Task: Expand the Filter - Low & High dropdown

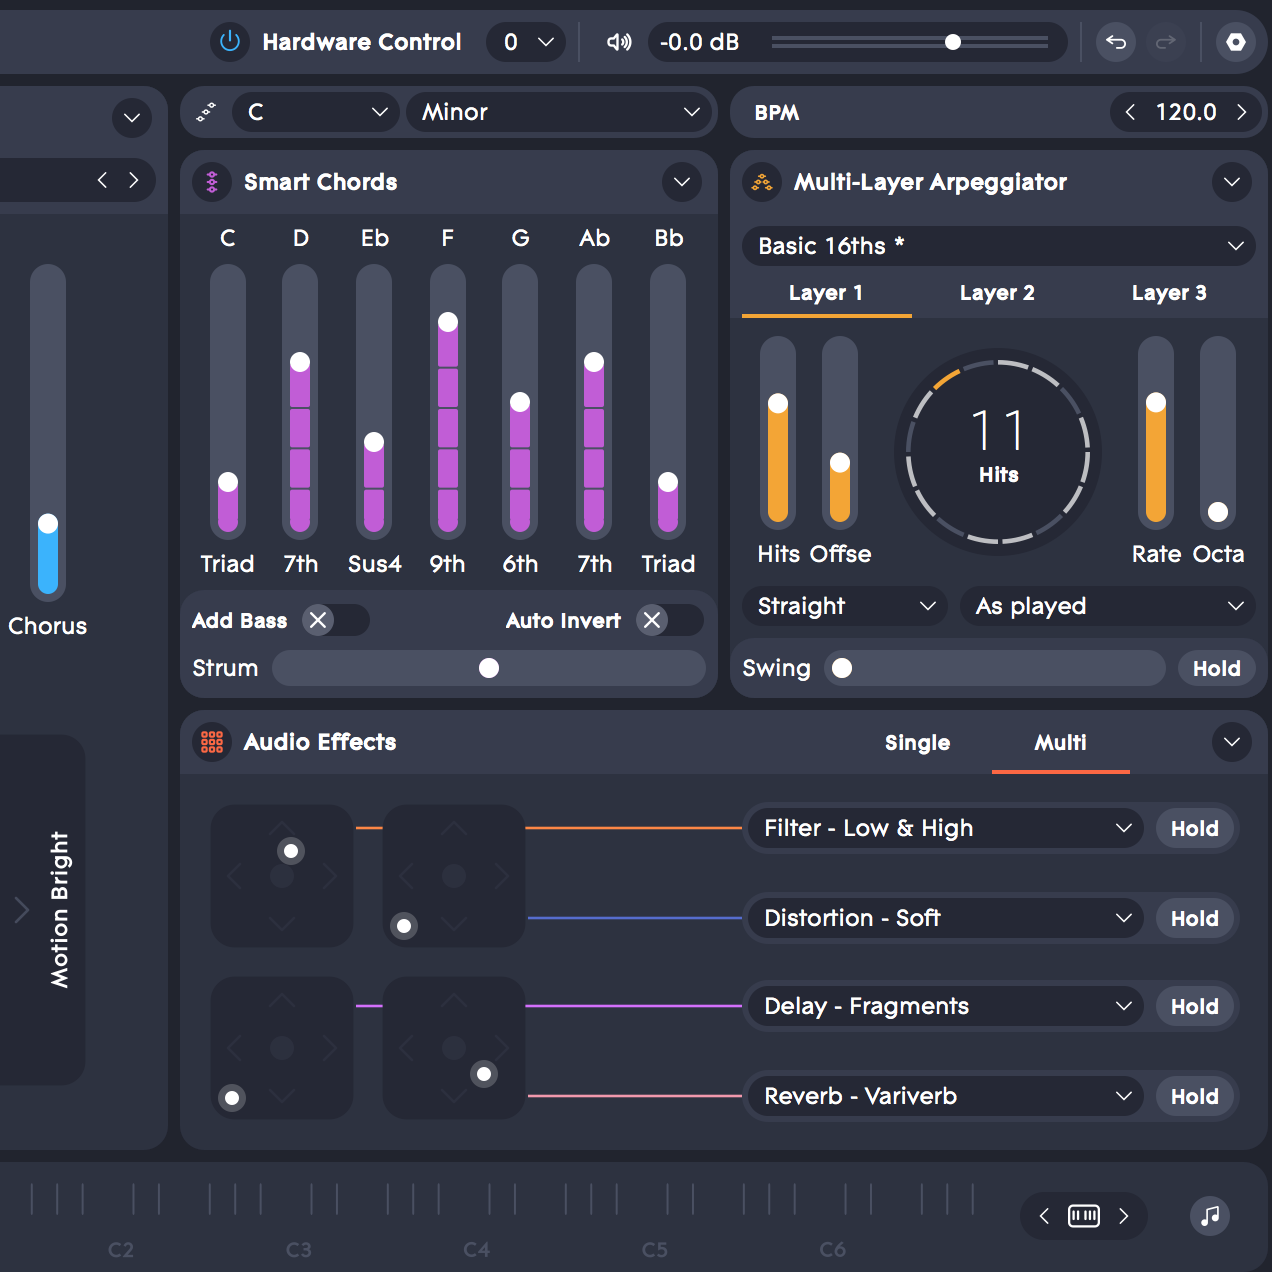Action: [x=946, y=828]
